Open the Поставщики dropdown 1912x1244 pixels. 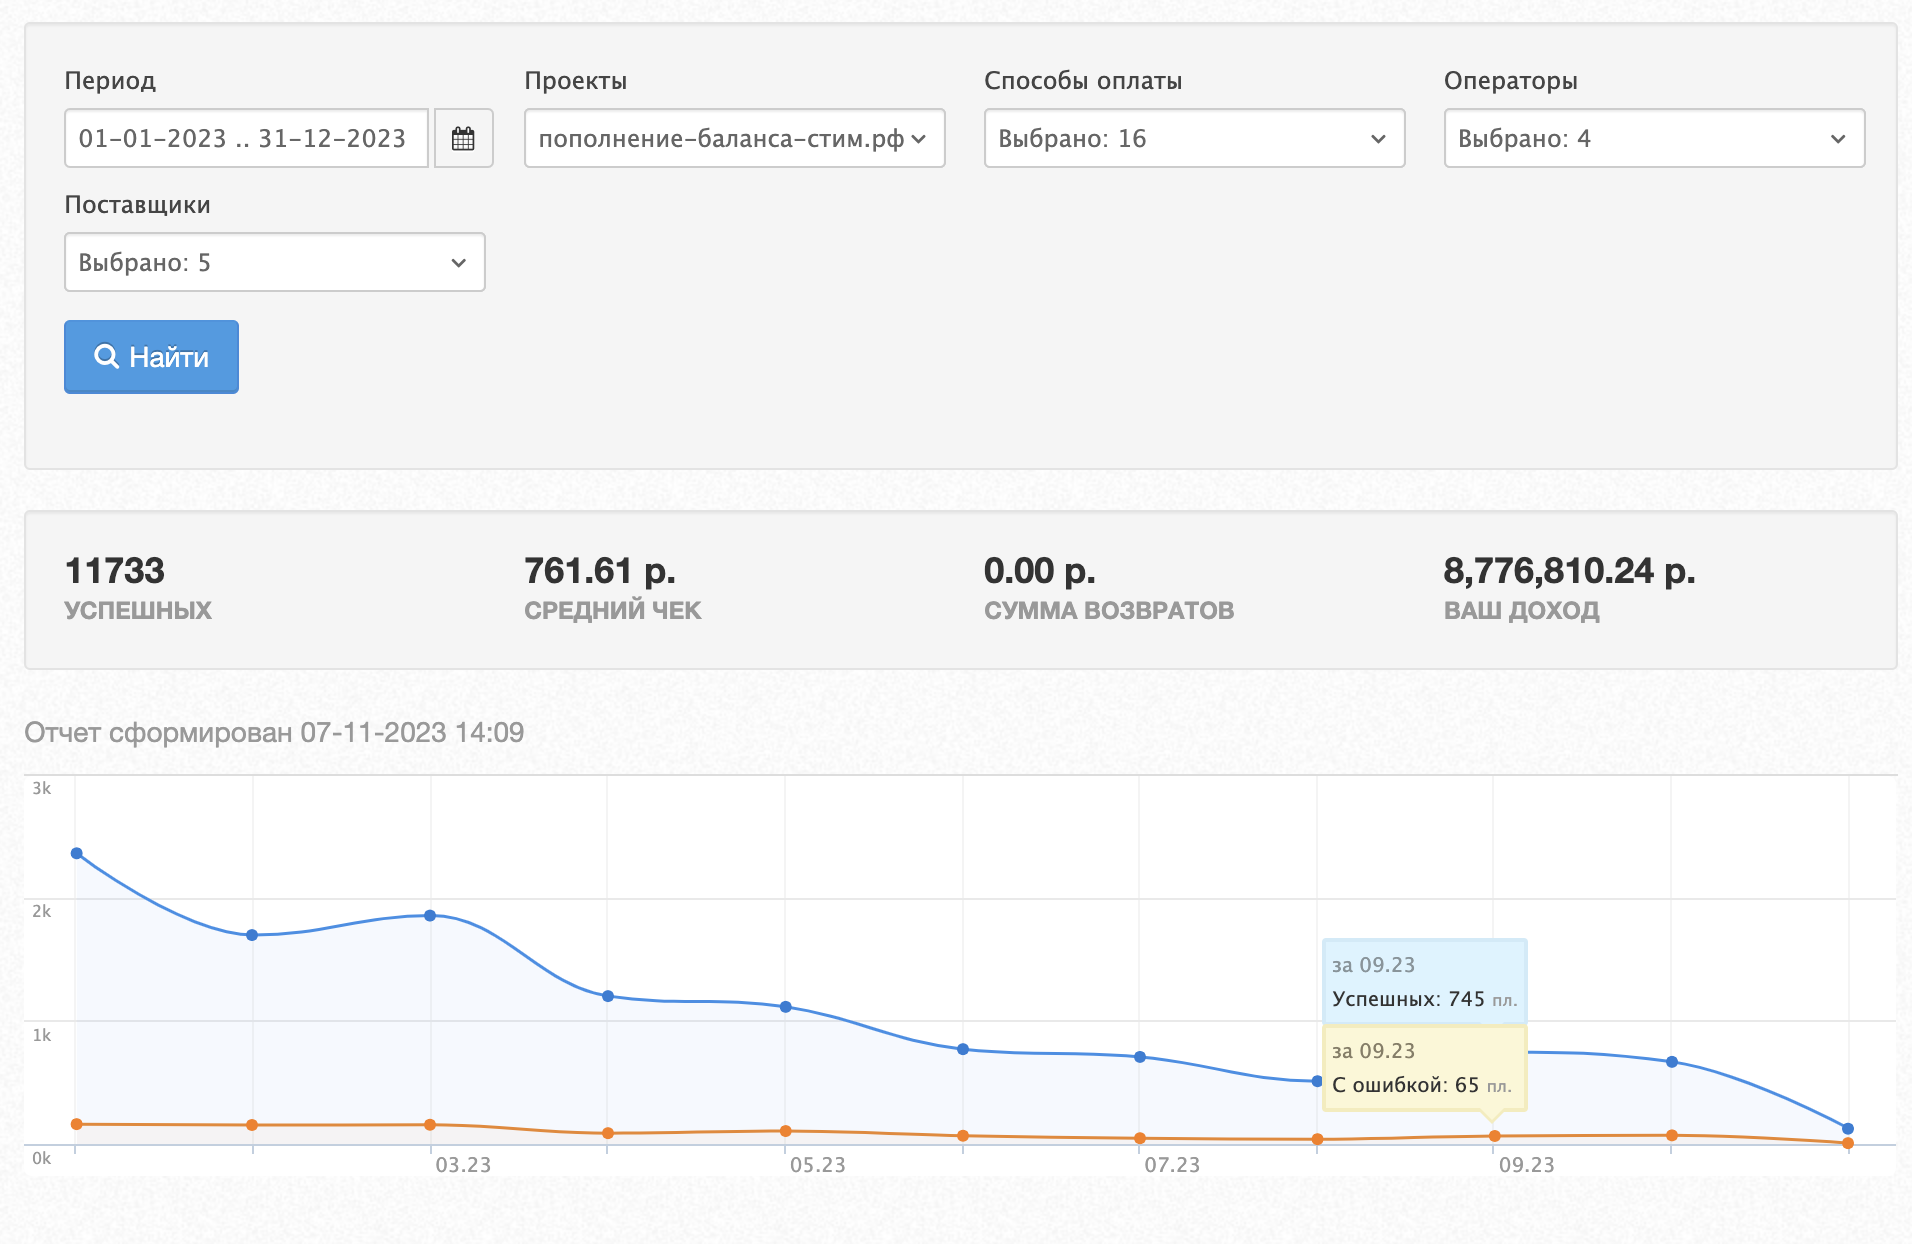click(x=274, y=262)
